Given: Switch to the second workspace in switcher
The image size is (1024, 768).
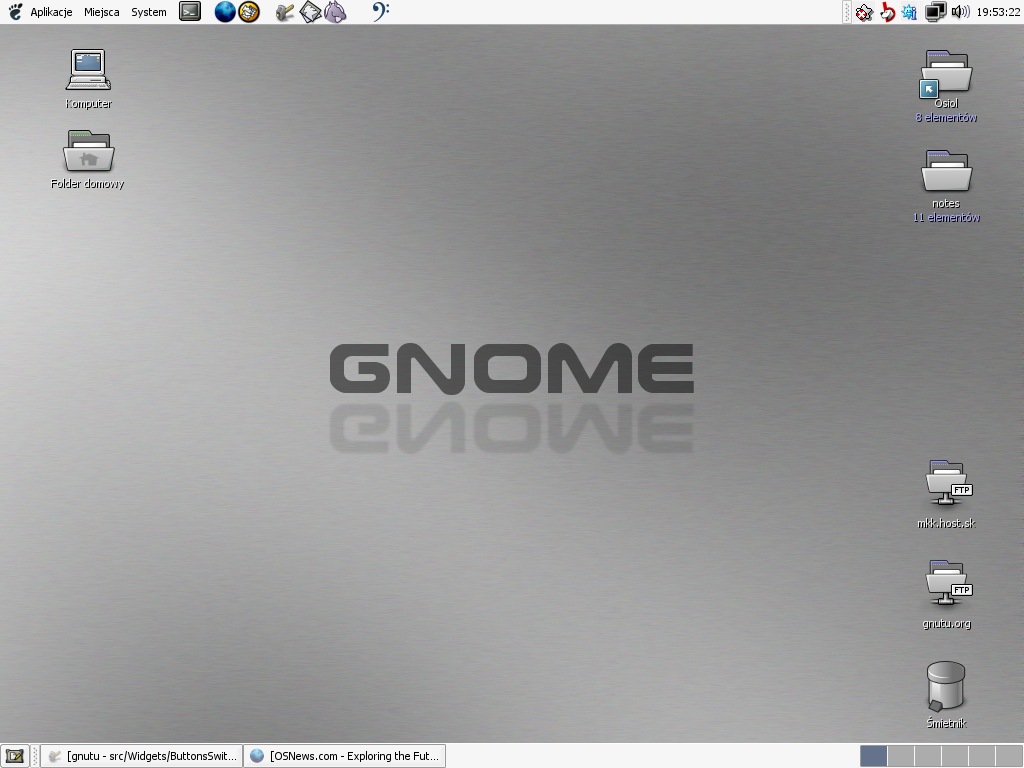Looking at the screenshot, I should [x=901, y=756].
